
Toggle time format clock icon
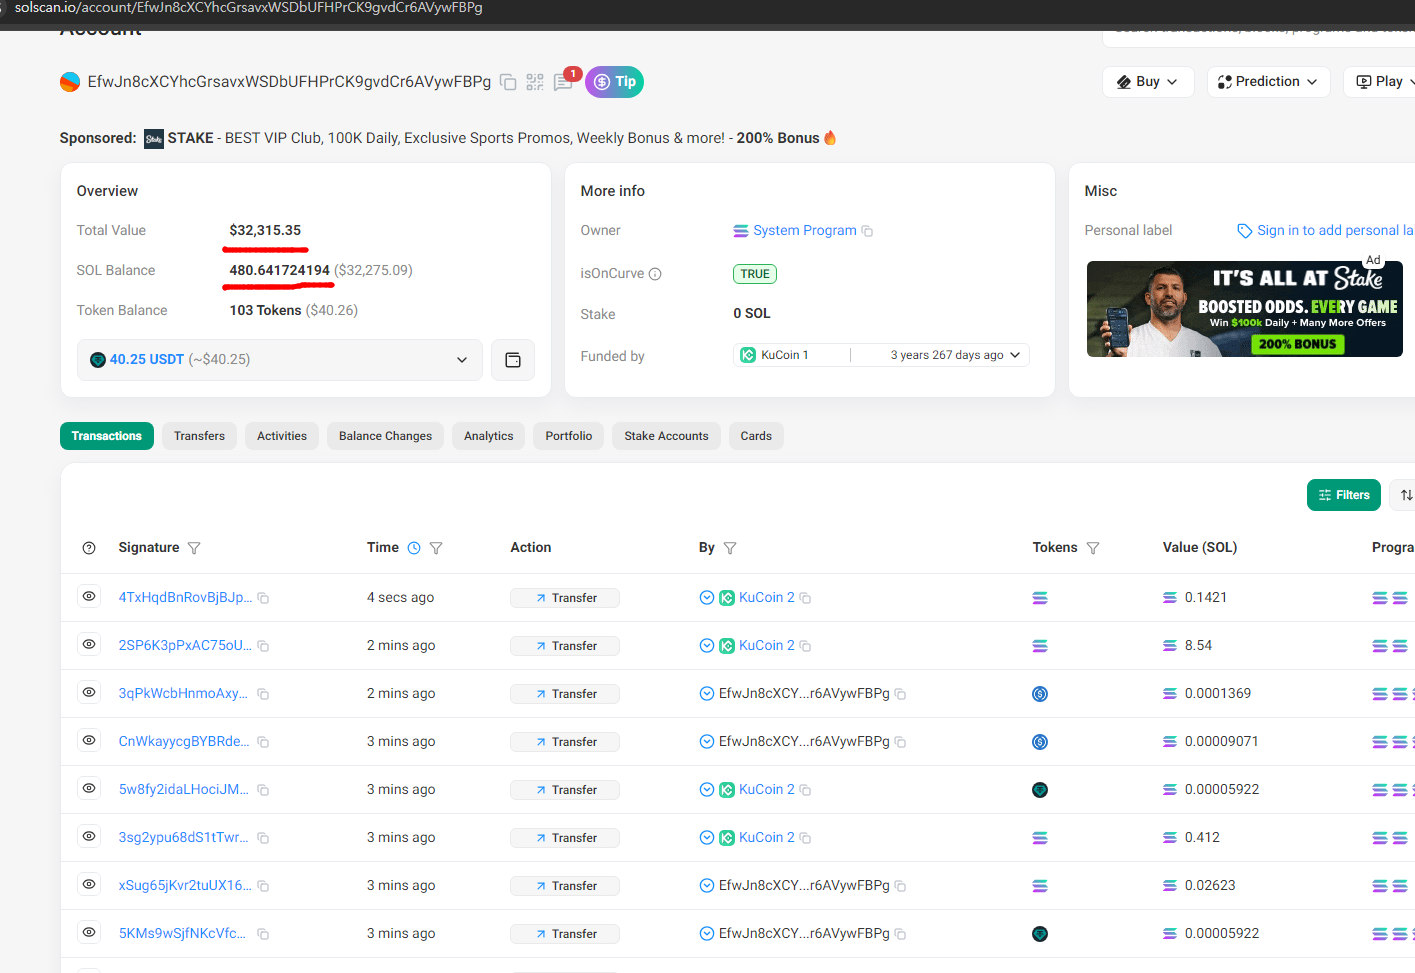click(x=414, y=548)
